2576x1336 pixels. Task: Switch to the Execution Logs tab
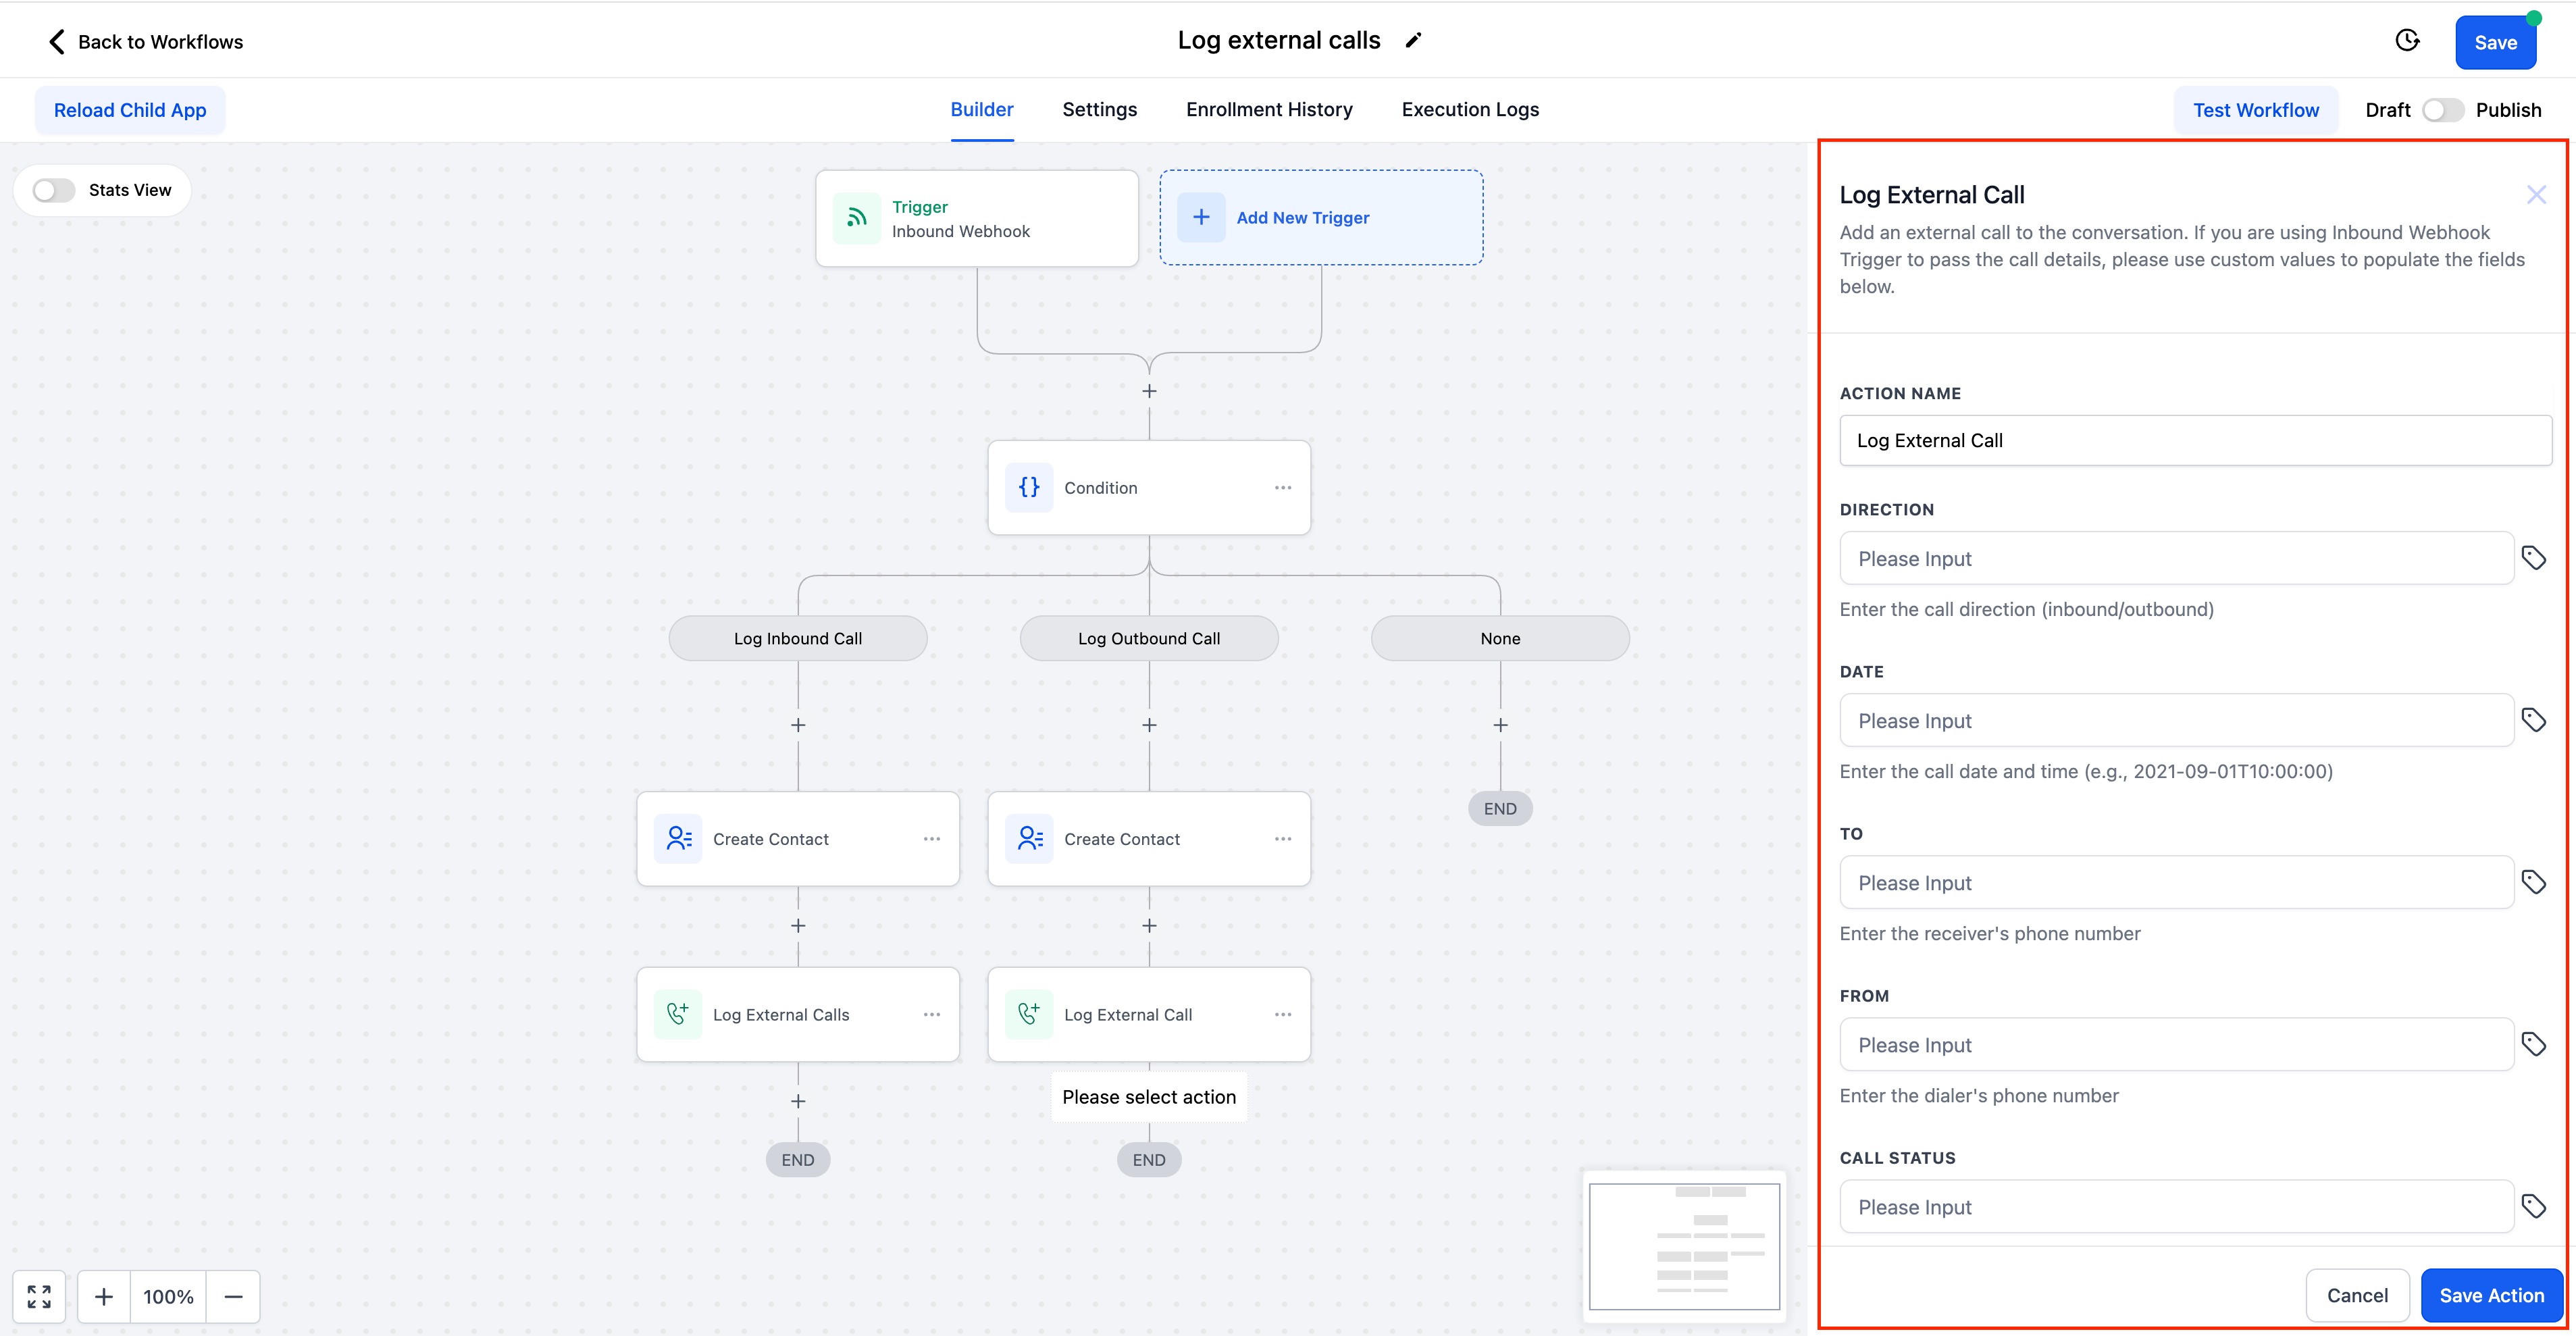pyautogui.click(x=1469, y=110)
